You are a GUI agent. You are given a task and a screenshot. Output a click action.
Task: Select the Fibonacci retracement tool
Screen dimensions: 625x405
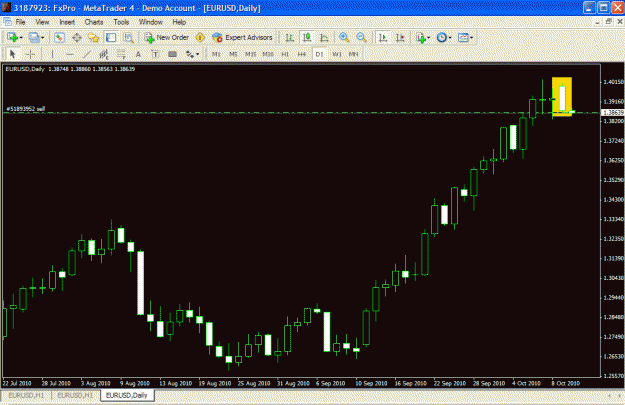[121, 54]
